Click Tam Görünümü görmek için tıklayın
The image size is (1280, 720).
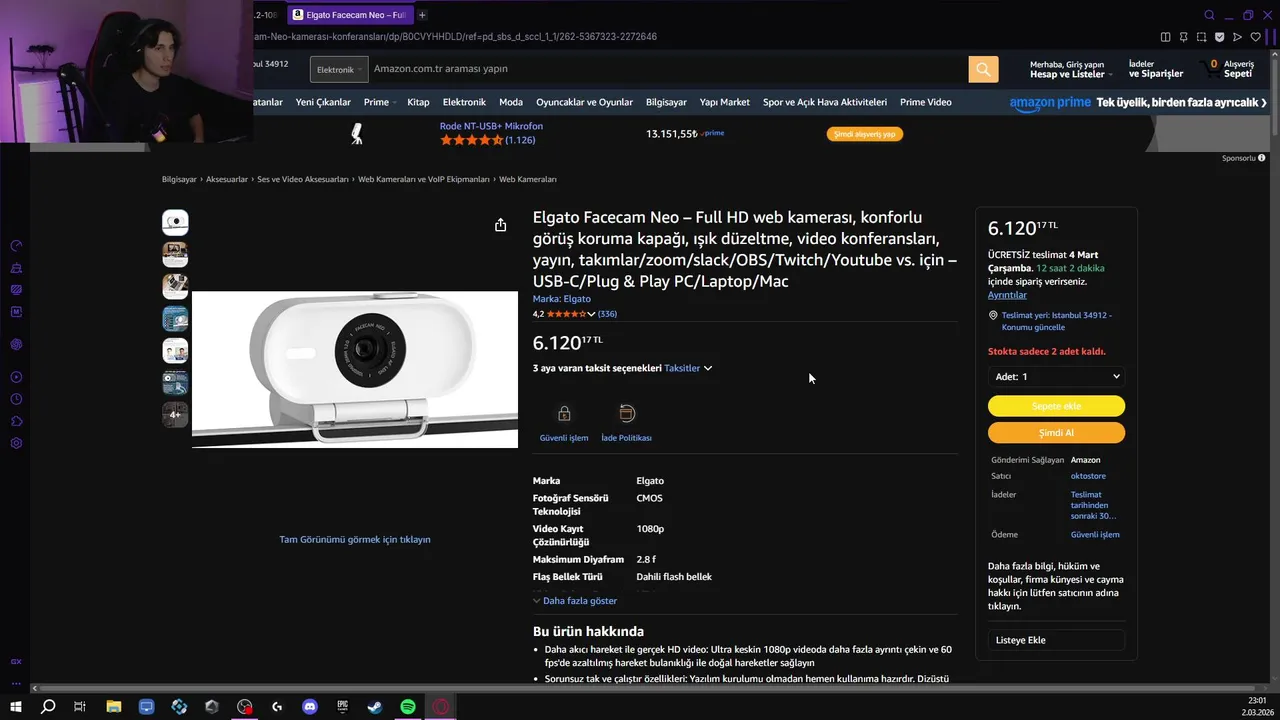click(x=355, y=539)
